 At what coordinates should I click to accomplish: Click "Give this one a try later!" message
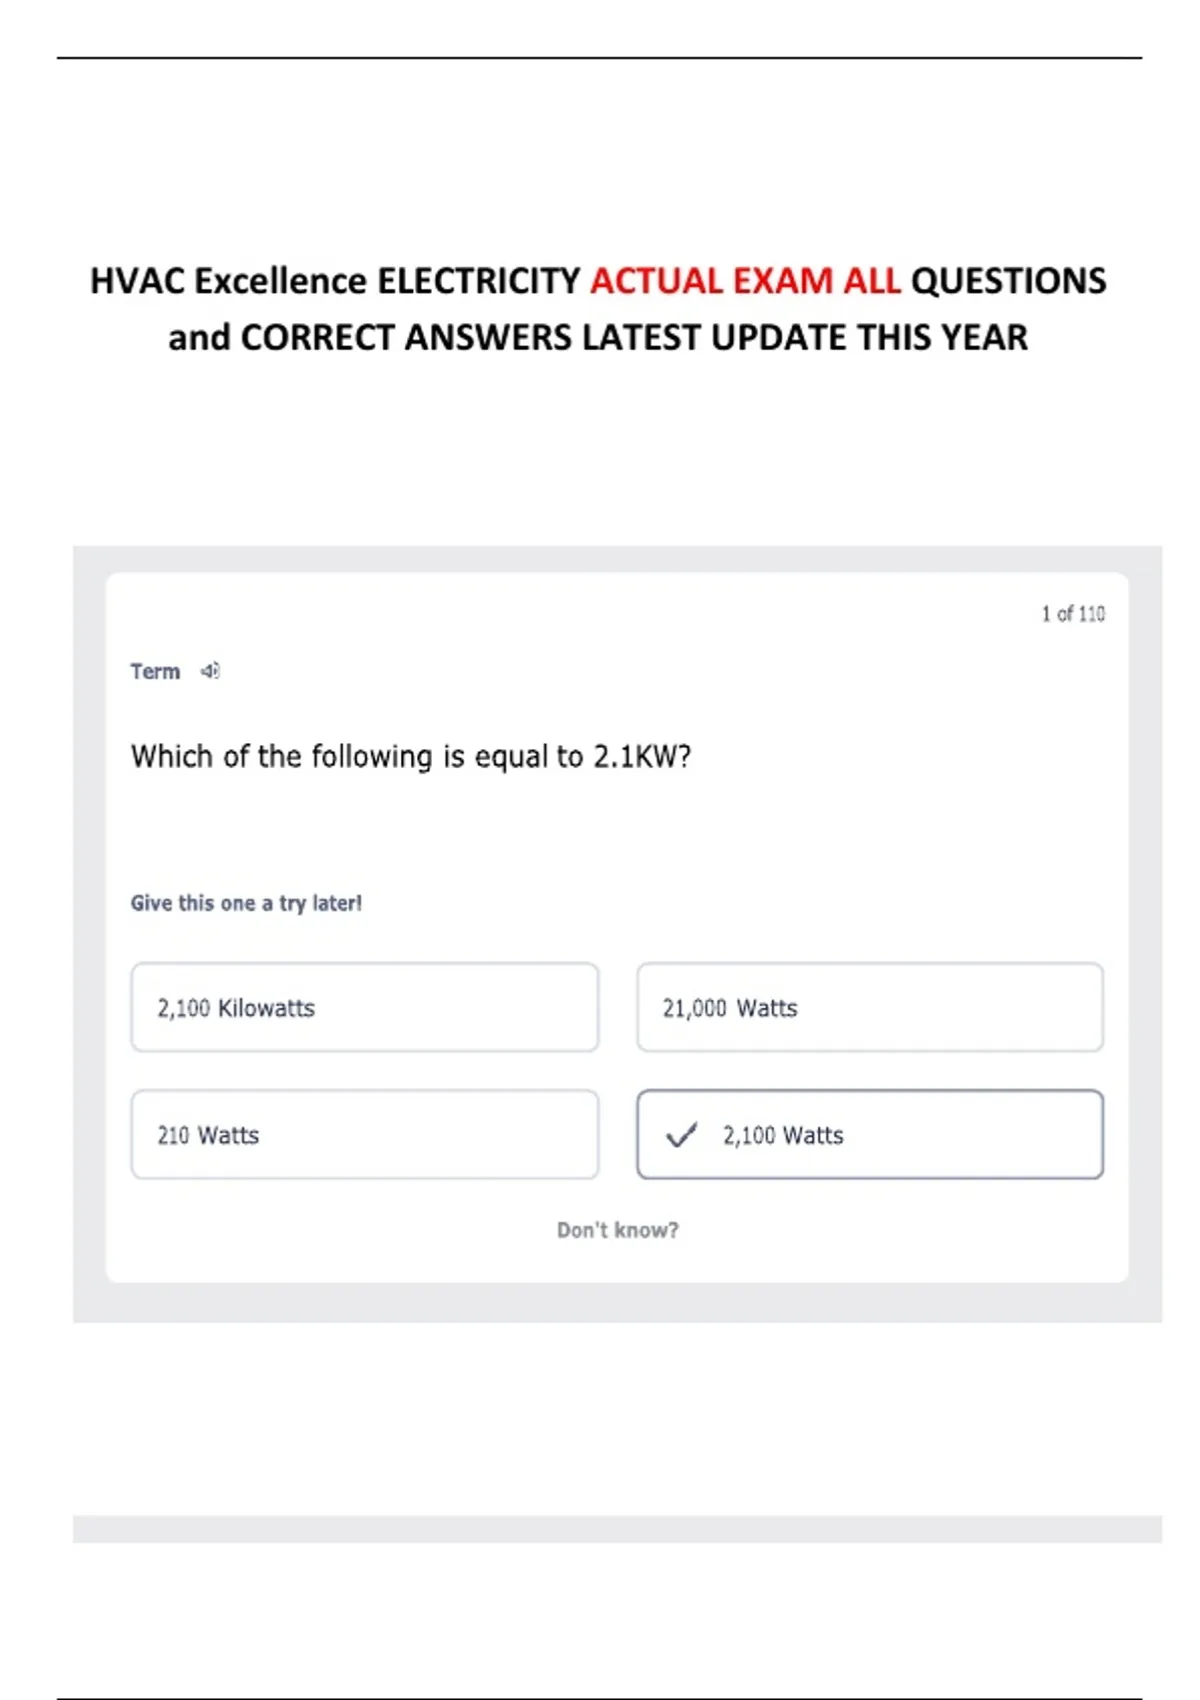pos(246,903)
